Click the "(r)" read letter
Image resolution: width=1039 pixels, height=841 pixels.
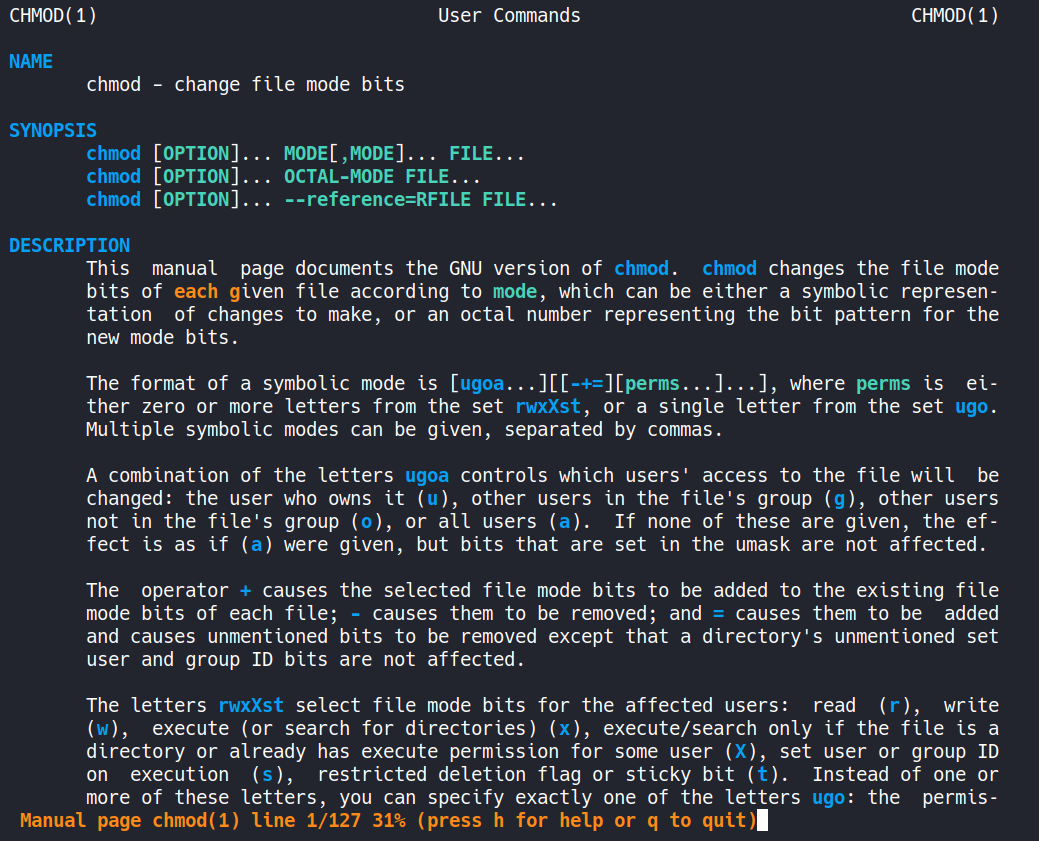point(895,705)
